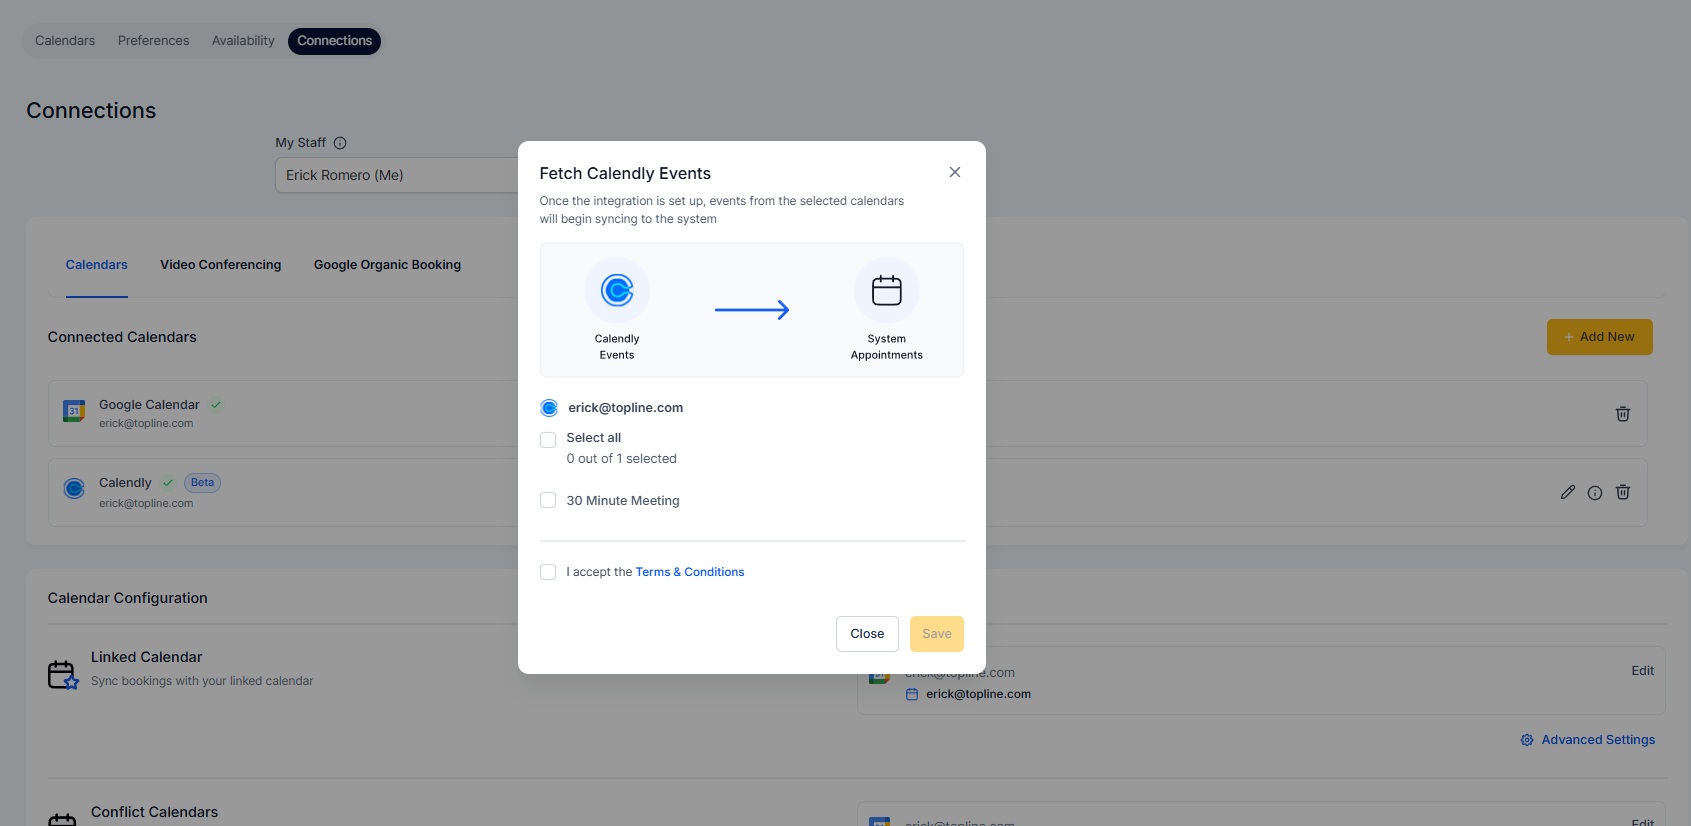This screenshot has width=1691, height=826.
Task: Click the Linked Calendar icon
Action: coord(63,675)
